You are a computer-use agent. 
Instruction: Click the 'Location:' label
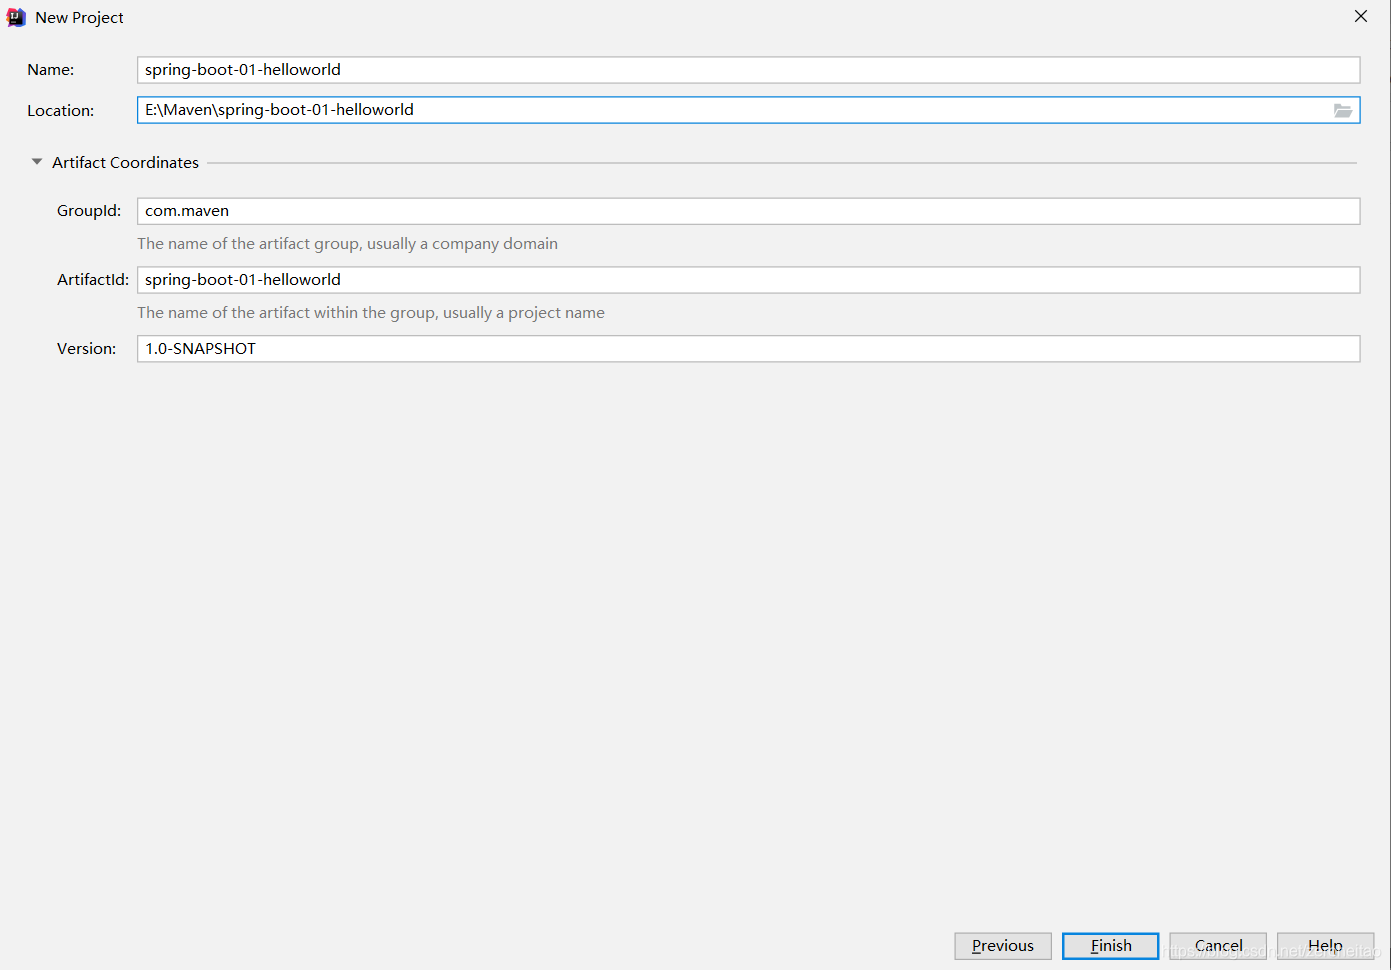click(x=61, y=111)
